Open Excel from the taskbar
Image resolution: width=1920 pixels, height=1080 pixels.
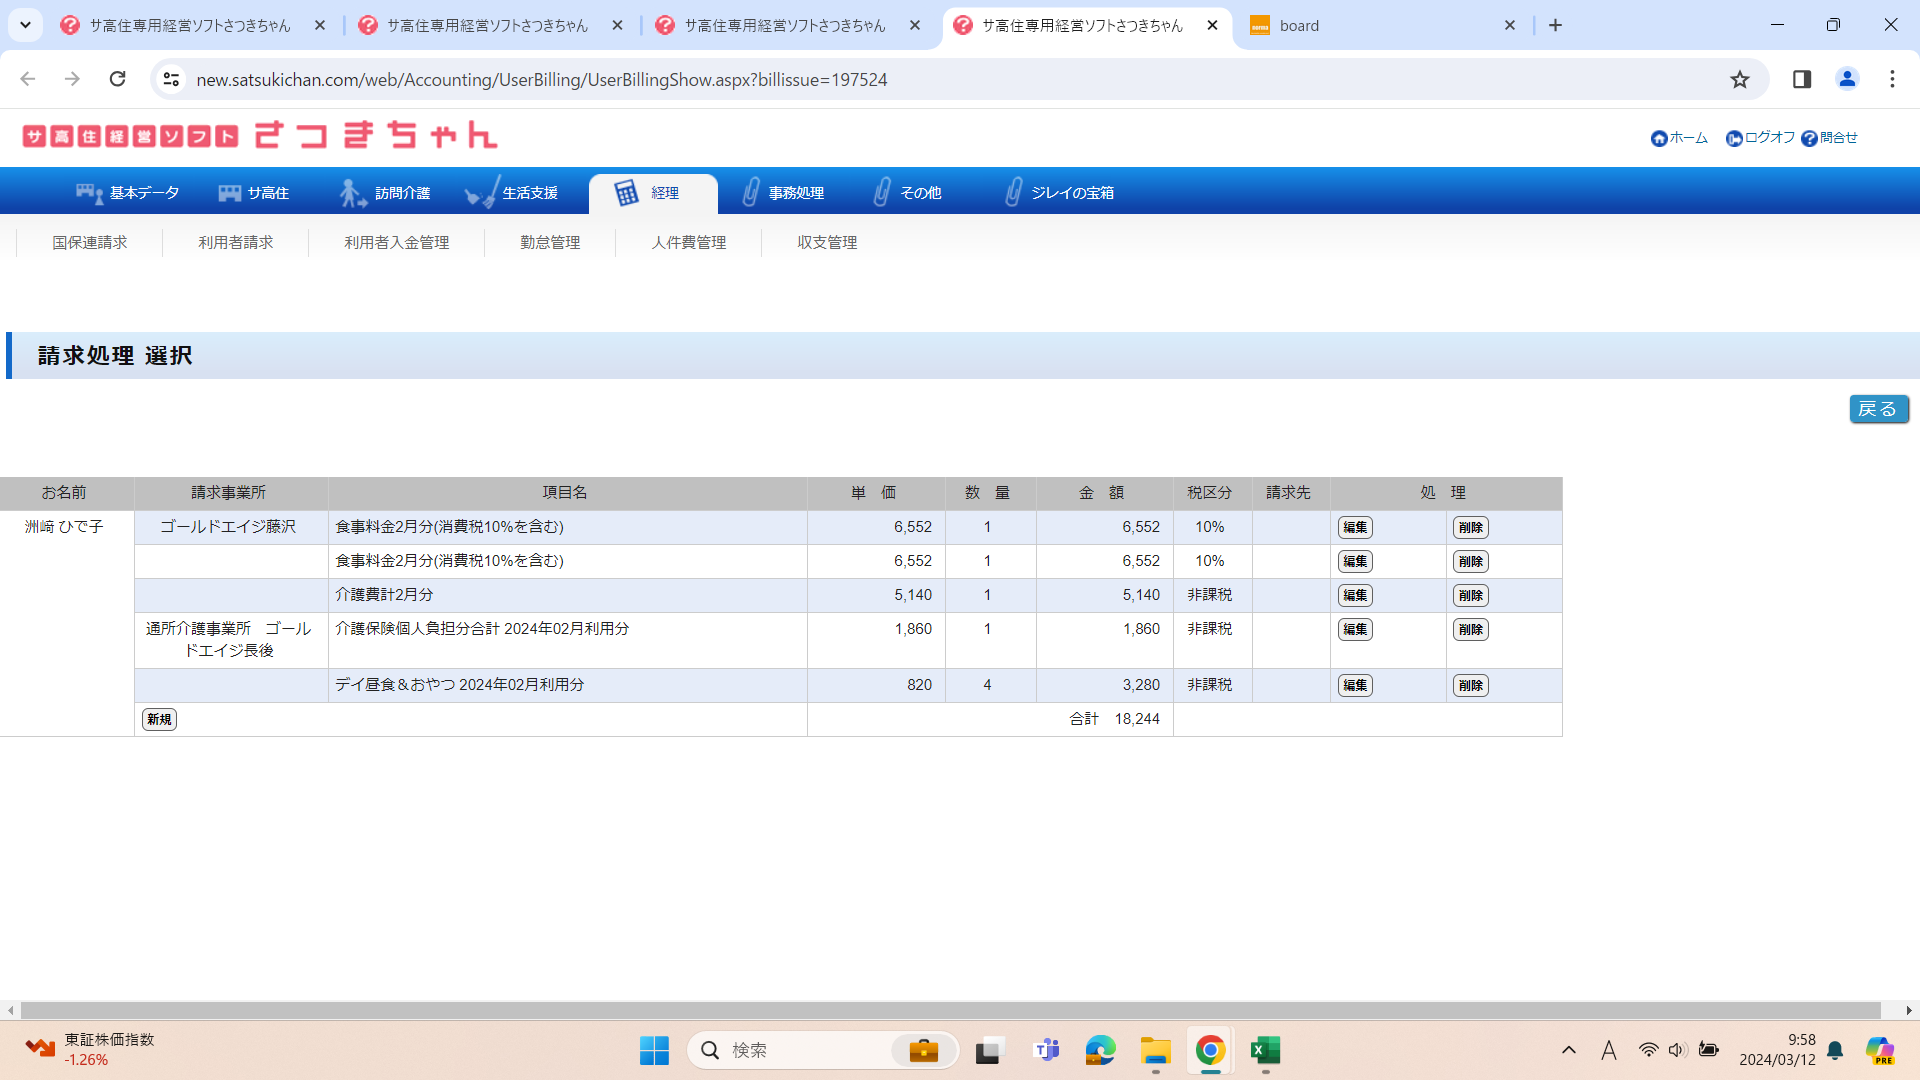[1265, 1050]
